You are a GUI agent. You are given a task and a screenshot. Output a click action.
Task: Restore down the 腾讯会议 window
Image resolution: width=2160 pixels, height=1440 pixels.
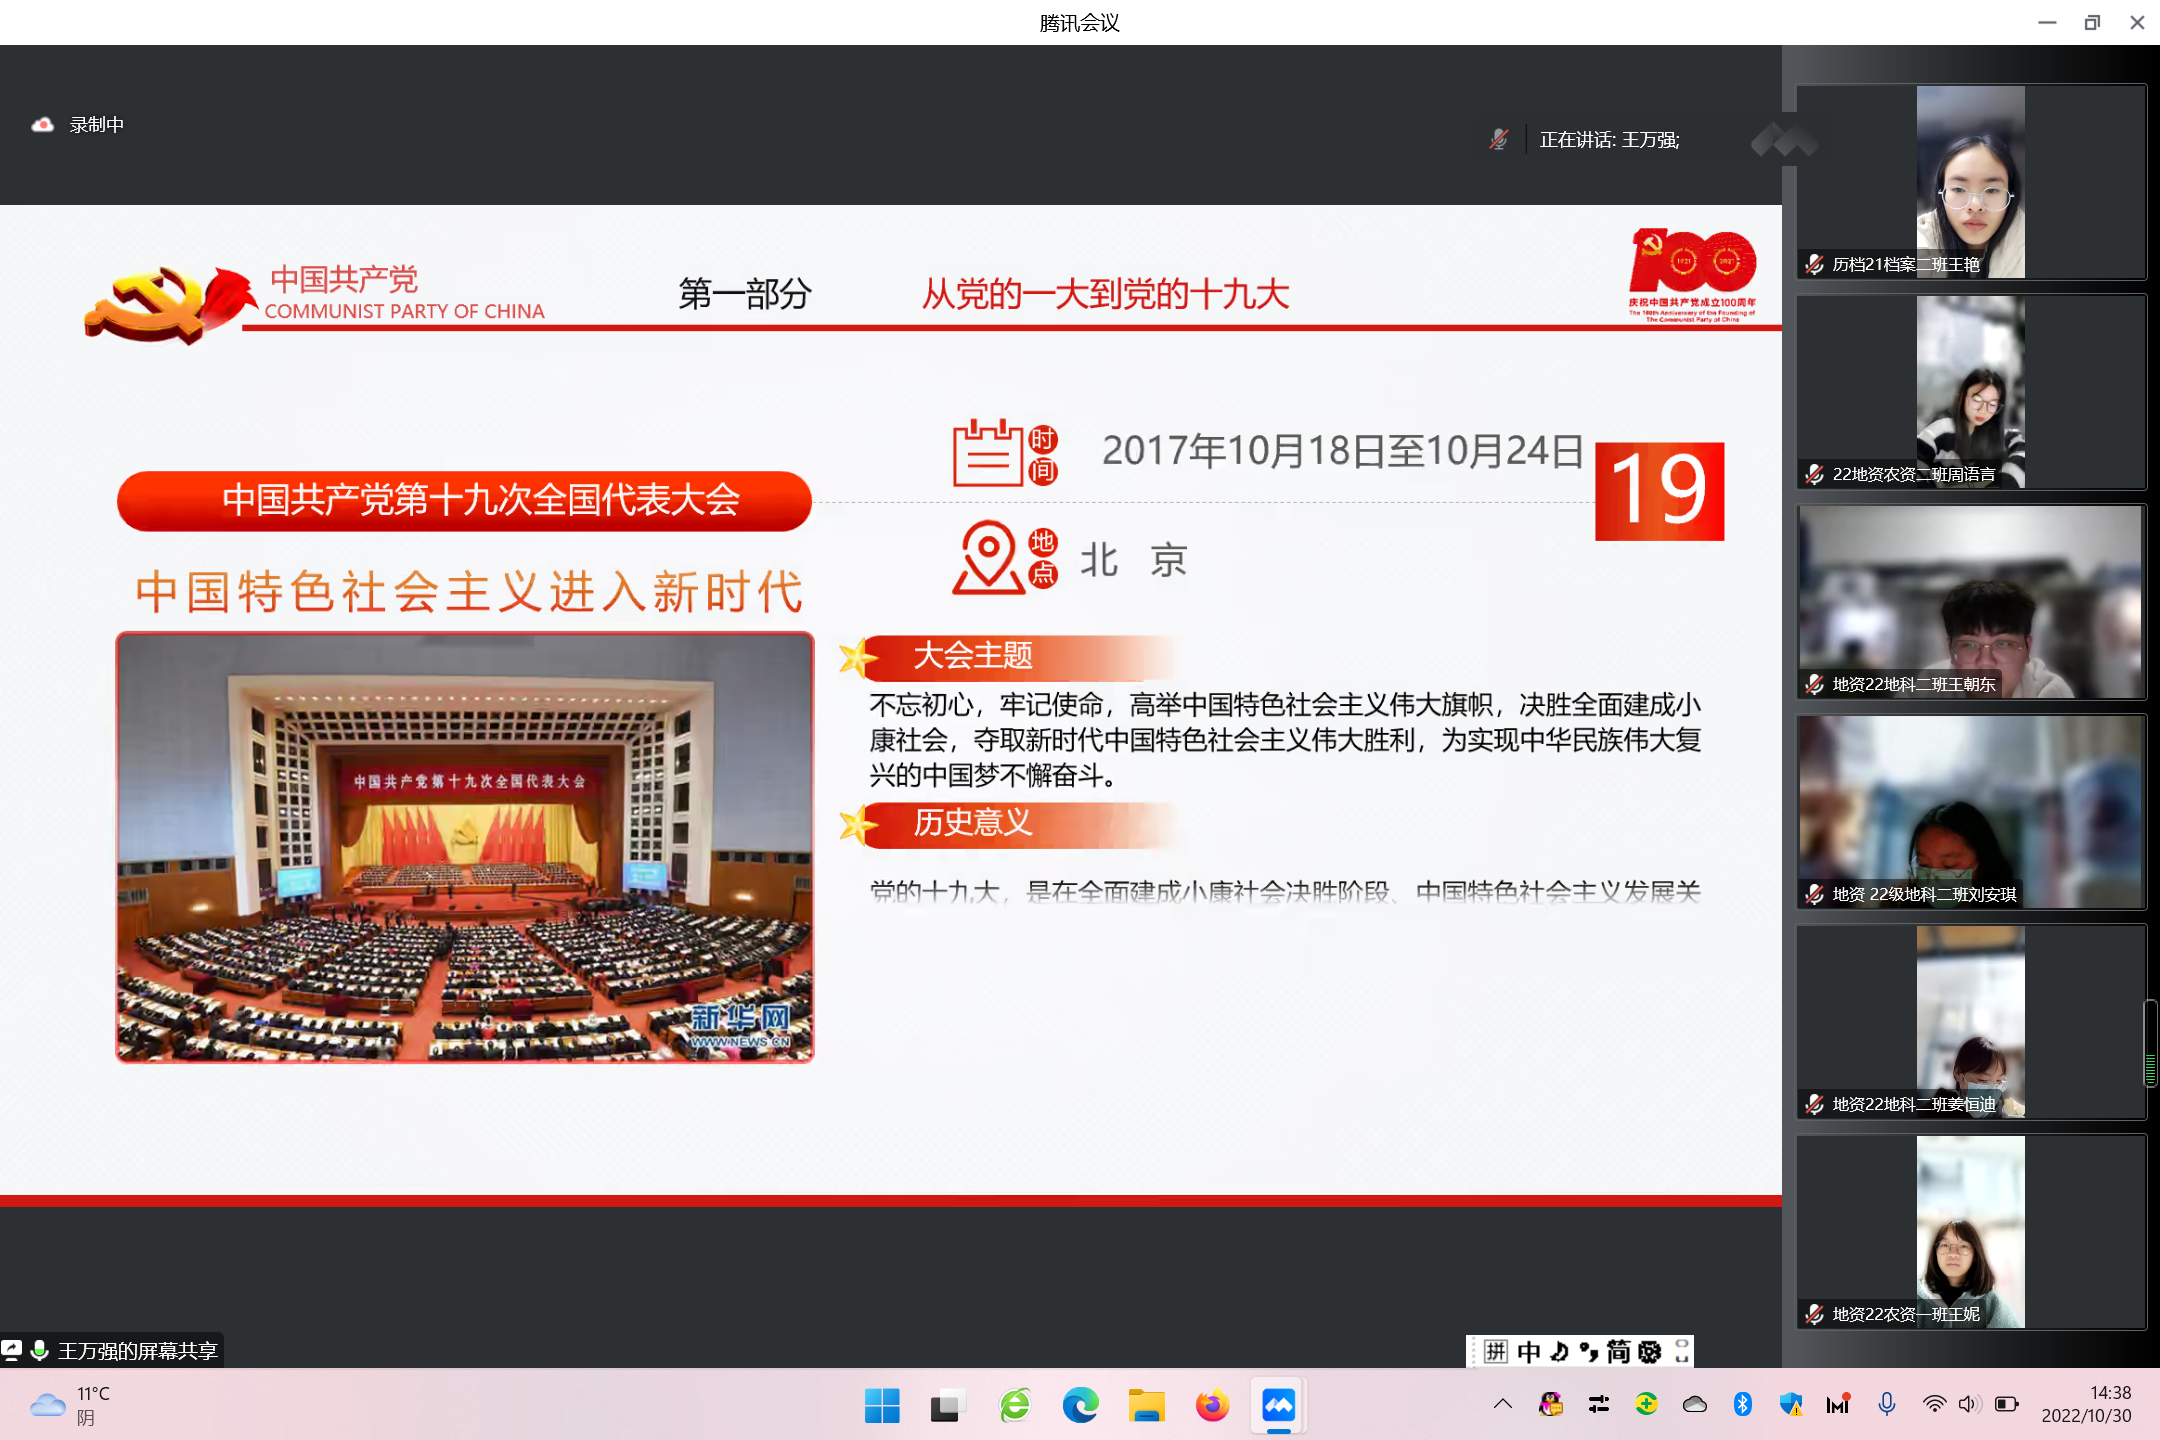[x=2092, y=22]
